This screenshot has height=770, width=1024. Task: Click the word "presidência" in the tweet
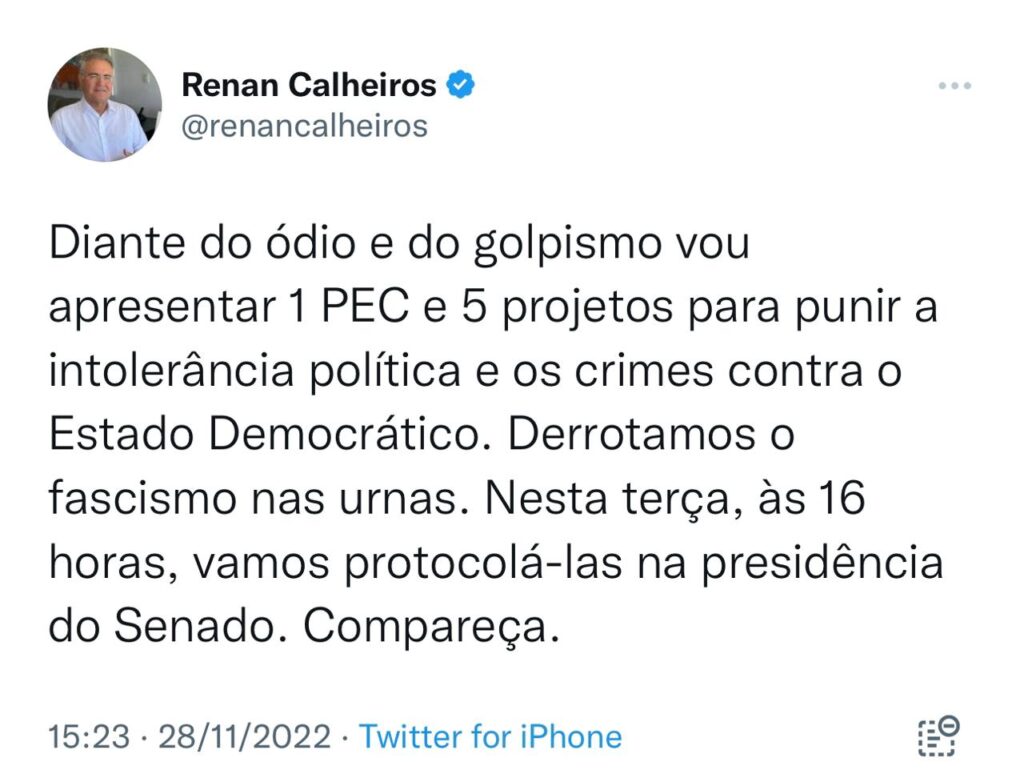(x=834, y=562)
